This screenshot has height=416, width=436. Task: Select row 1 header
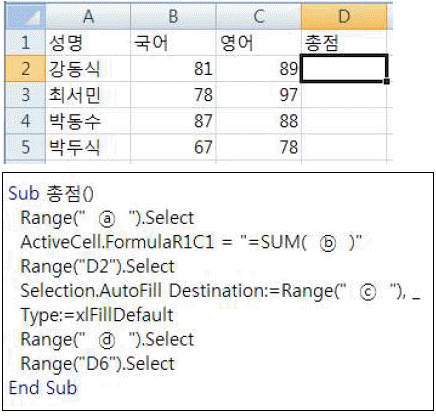point(25,43)
